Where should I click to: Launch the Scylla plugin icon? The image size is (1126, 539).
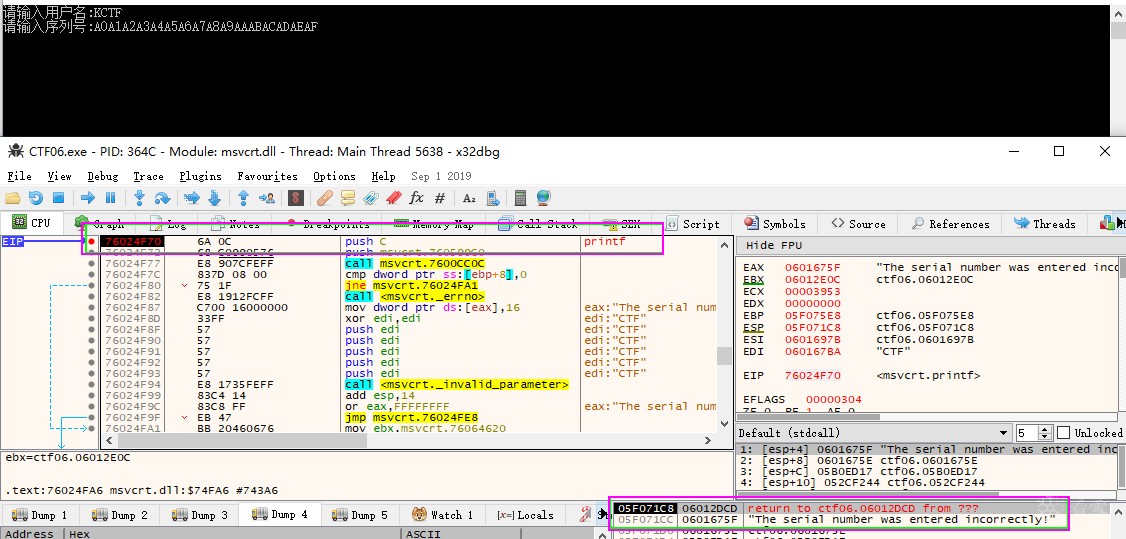tap(295, 198)
